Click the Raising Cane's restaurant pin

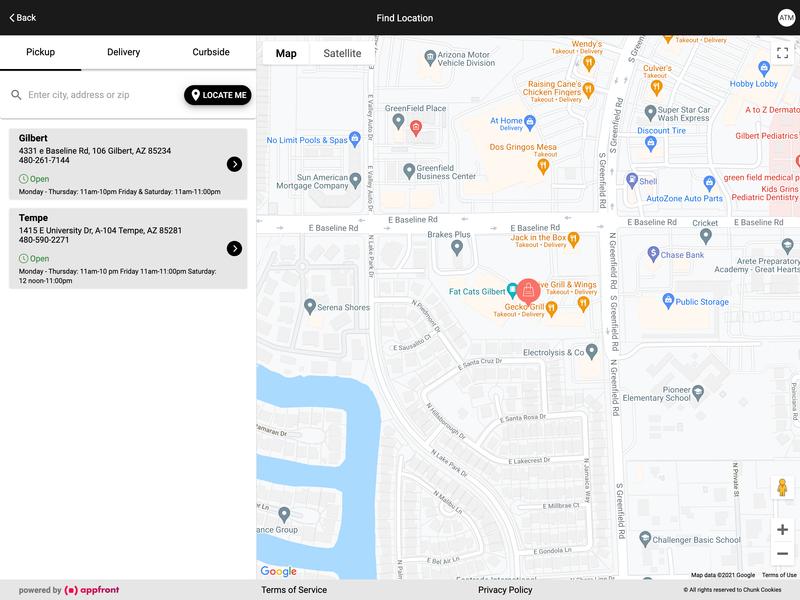588,90
